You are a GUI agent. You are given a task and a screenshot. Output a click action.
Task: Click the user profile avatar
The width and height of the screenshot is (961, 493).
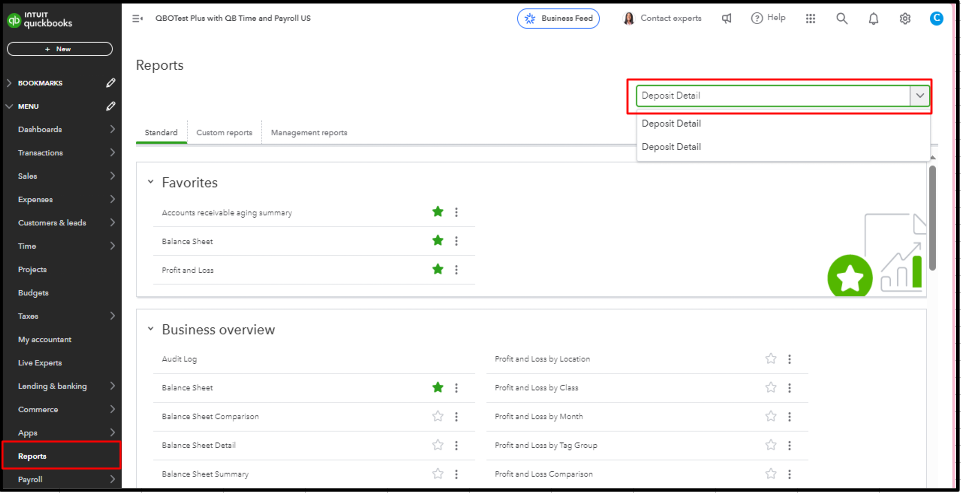(936, 18)
